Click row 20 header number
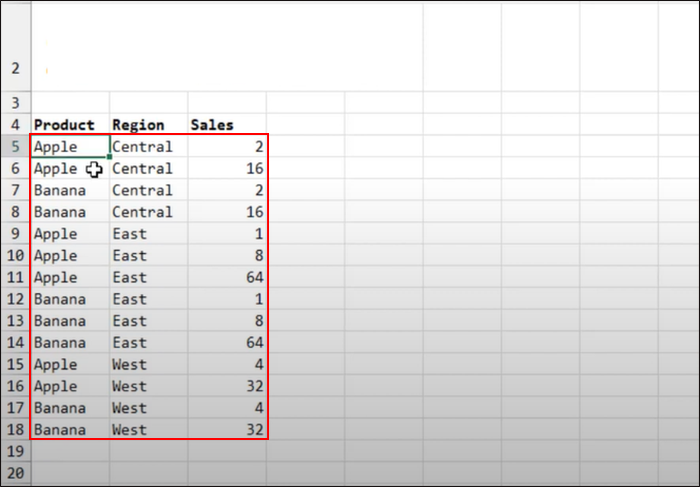Image resolution: width=700 pixels, height=487 pixels. point(15,473)
